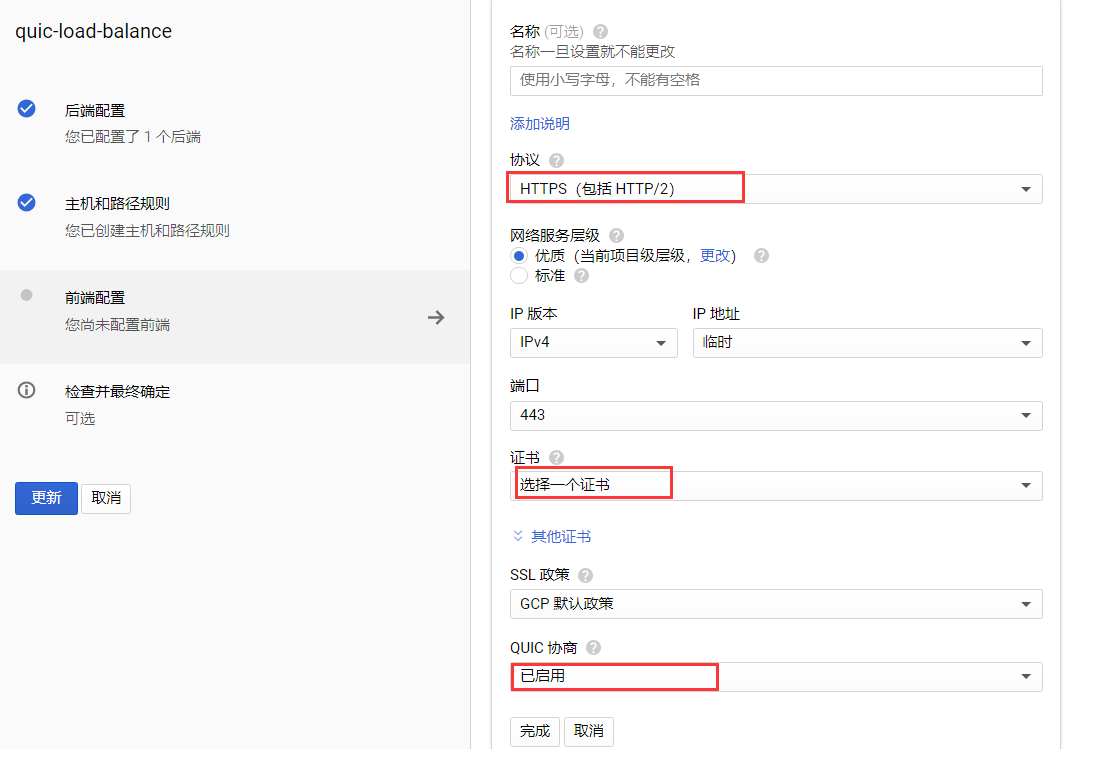Click checkmark icon for 主机和路径规则 step
This screenshot has width=1115, height=776.
pyautogui.click(x=26, y=203)
